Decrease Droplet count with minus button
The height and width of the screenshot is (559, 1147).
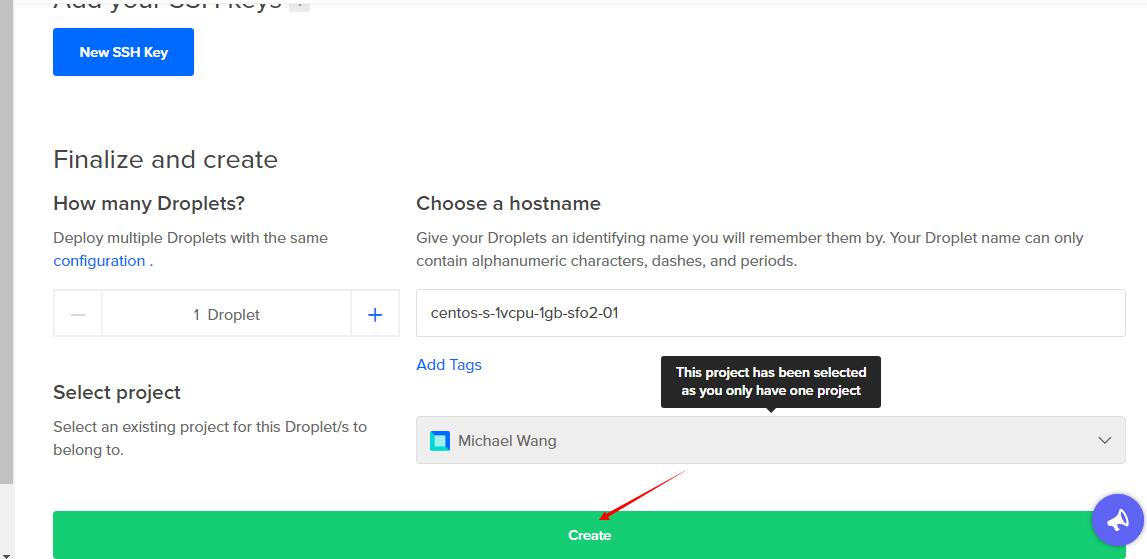(x=78, y=314)
